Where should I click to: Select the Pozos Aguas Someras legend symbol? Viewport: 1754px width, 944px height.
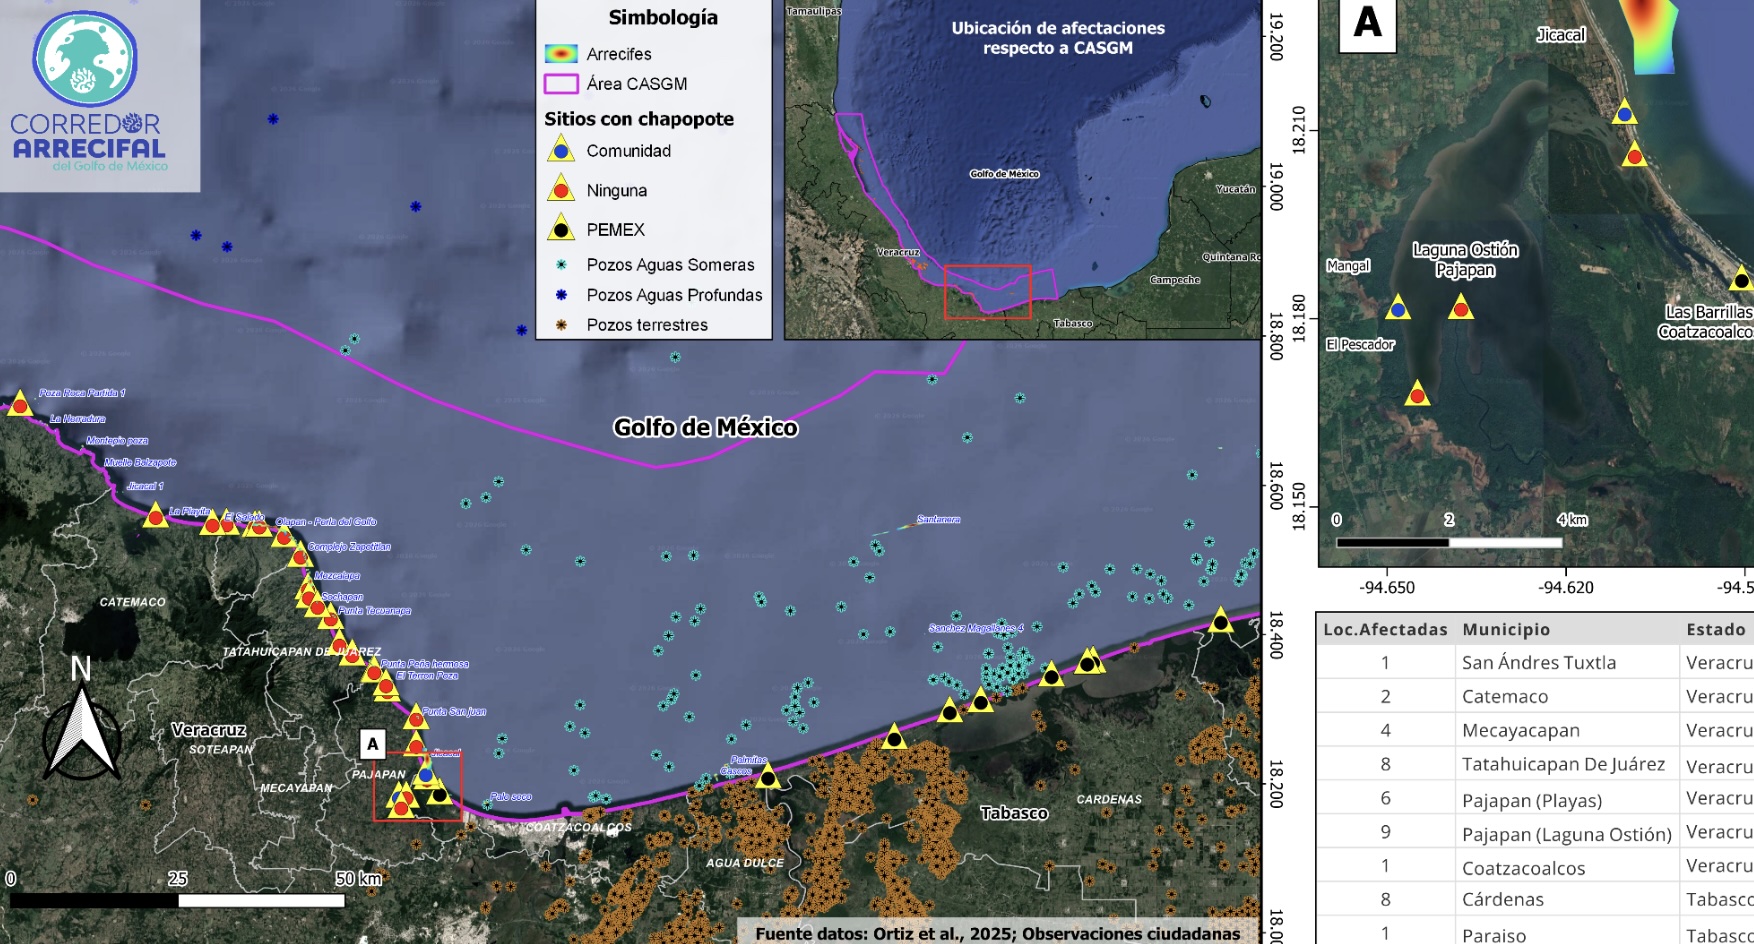[x=561, y=265]
